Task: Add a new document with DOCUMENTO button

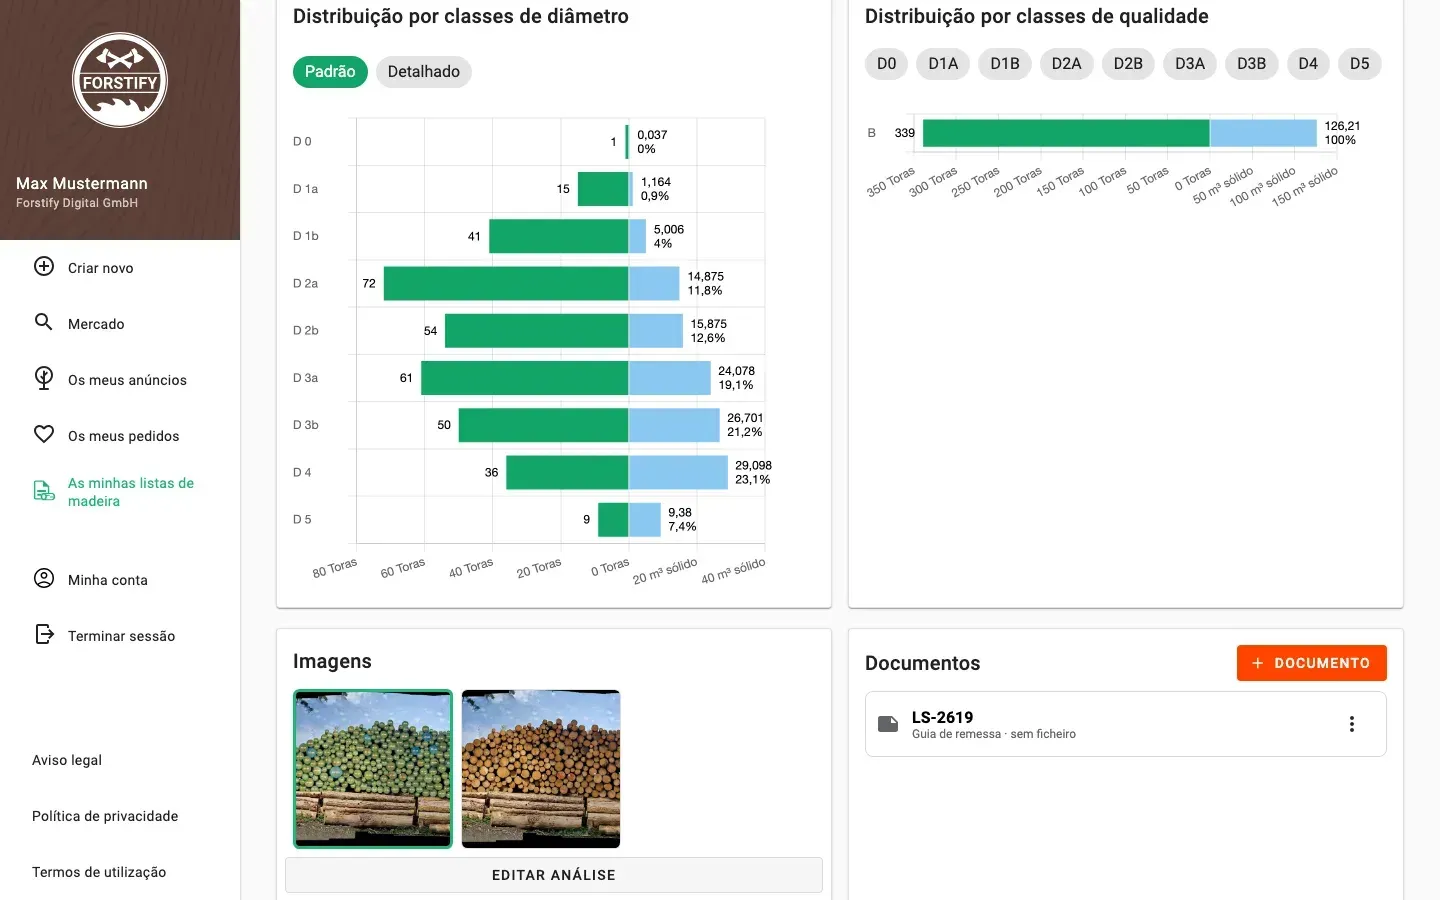Action: click(x=1312, y=663)
